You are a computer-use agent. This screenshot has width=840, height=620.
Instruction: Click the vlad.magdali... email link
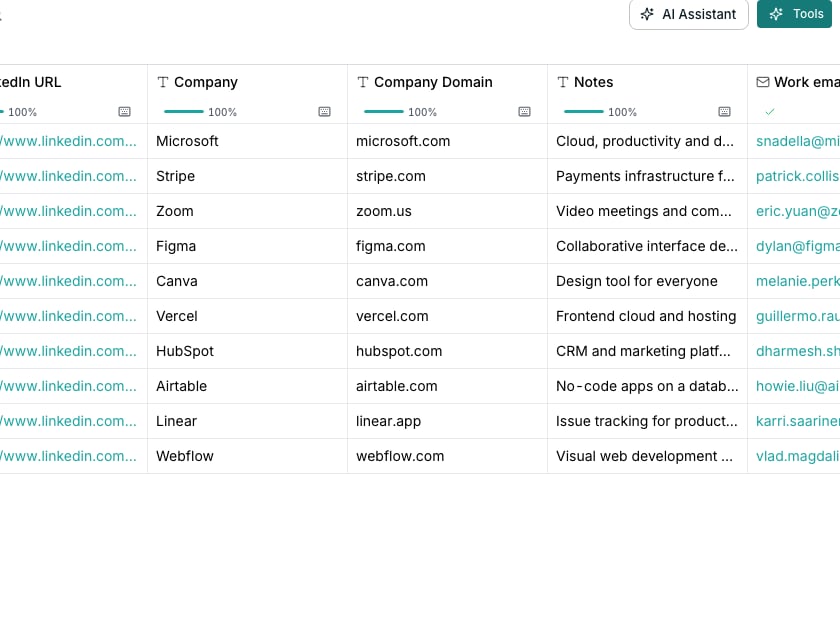(x=798, y=456)
